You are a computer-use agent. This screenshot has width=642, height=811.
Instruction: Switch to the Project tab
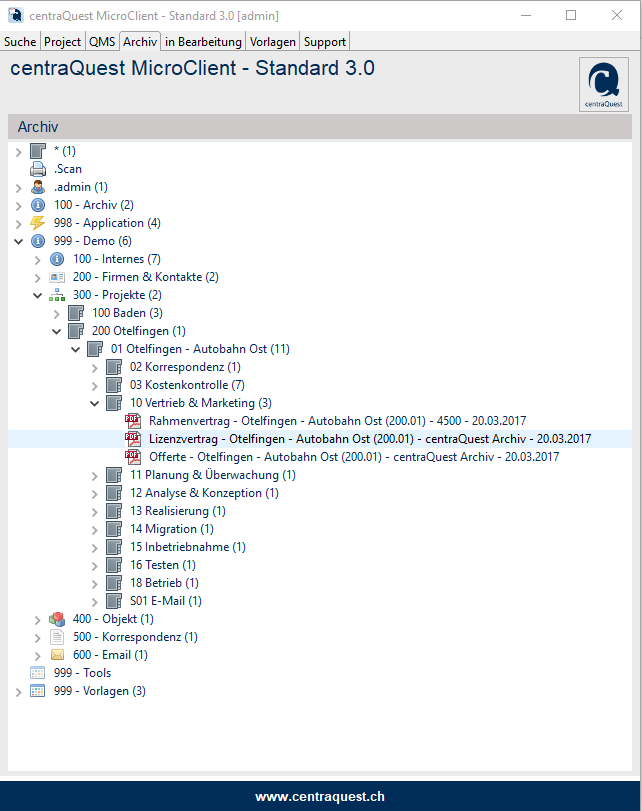point(63,42)
